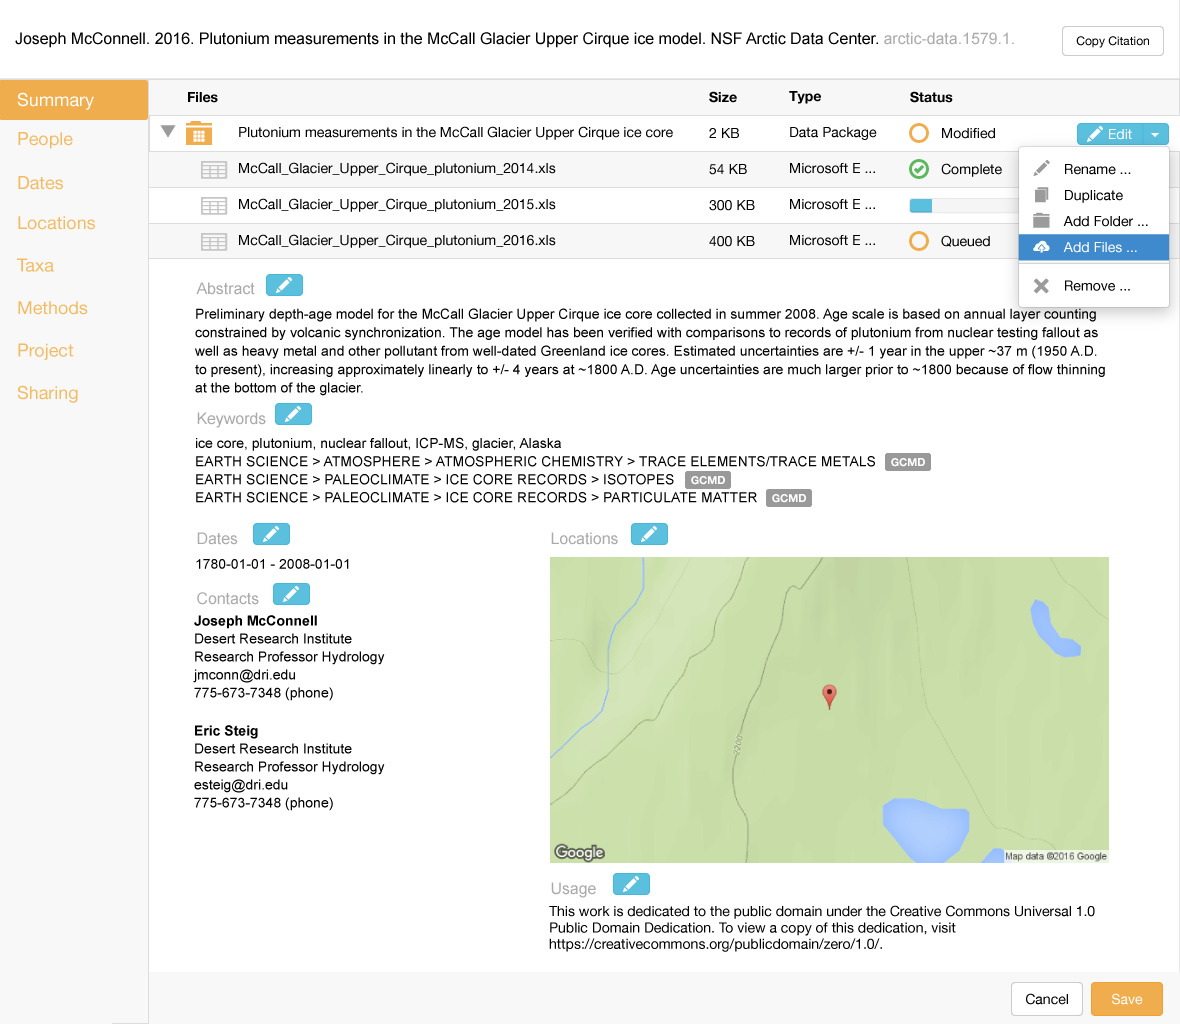Viewport: 1180px width, 1024px height.
Task: Click the orange data package folder icon
Action: (x=199, y=133)
